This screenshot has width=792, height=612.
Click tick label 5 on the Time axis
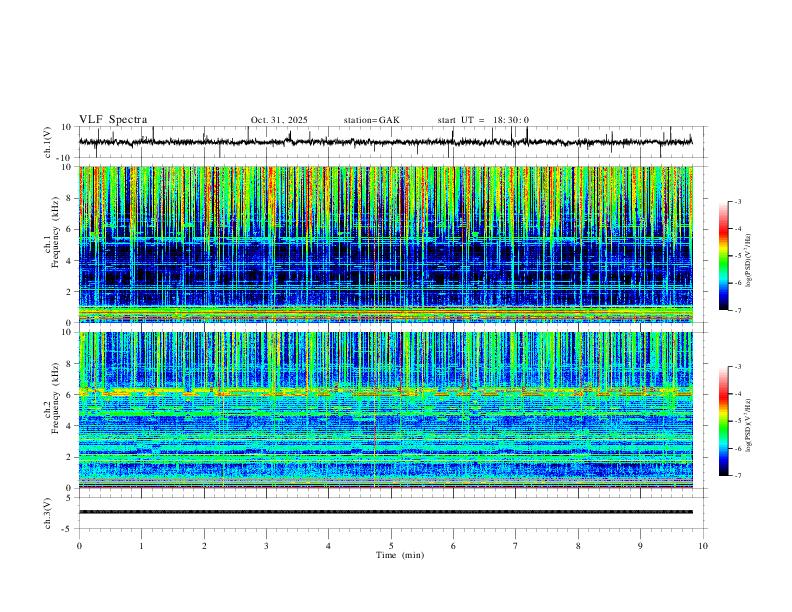[391, 546]
